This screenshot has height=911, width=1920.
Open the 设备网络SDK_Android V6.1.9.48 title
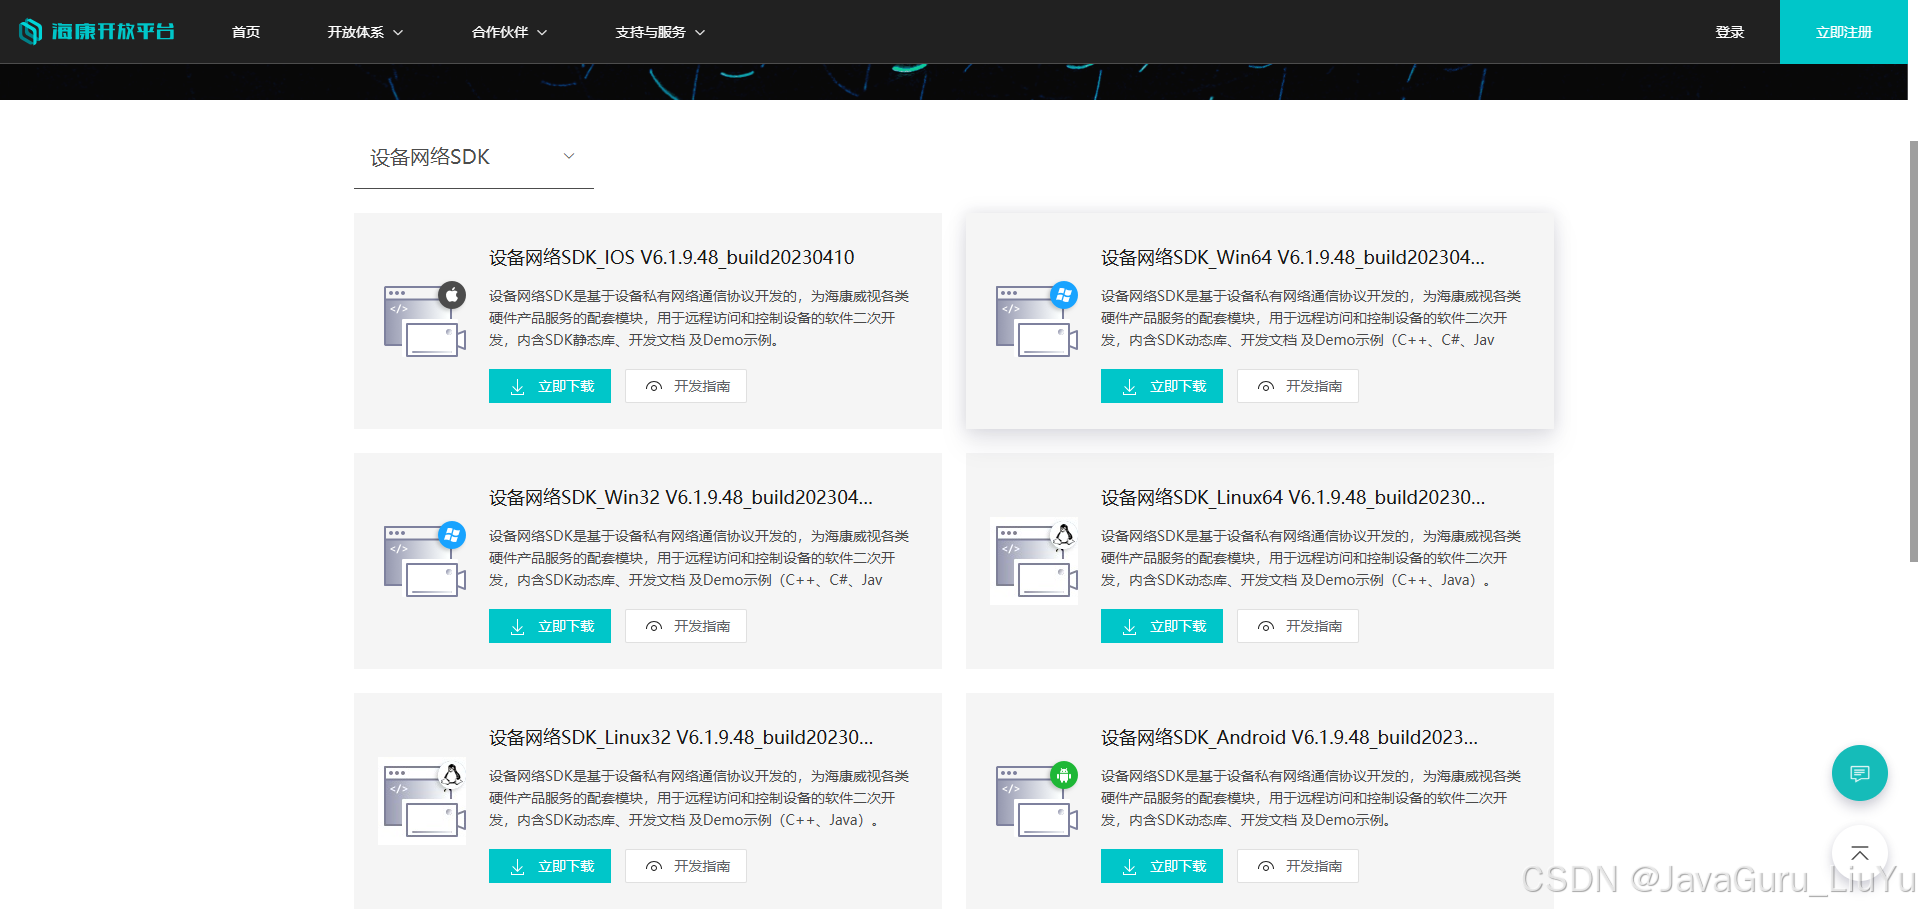(x=1289, y=737)
